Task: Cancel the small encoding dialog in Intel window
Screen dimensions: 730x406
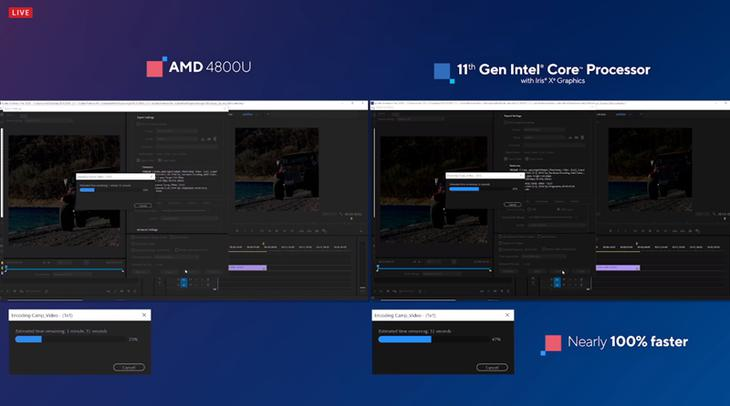Action: point(512,204)
